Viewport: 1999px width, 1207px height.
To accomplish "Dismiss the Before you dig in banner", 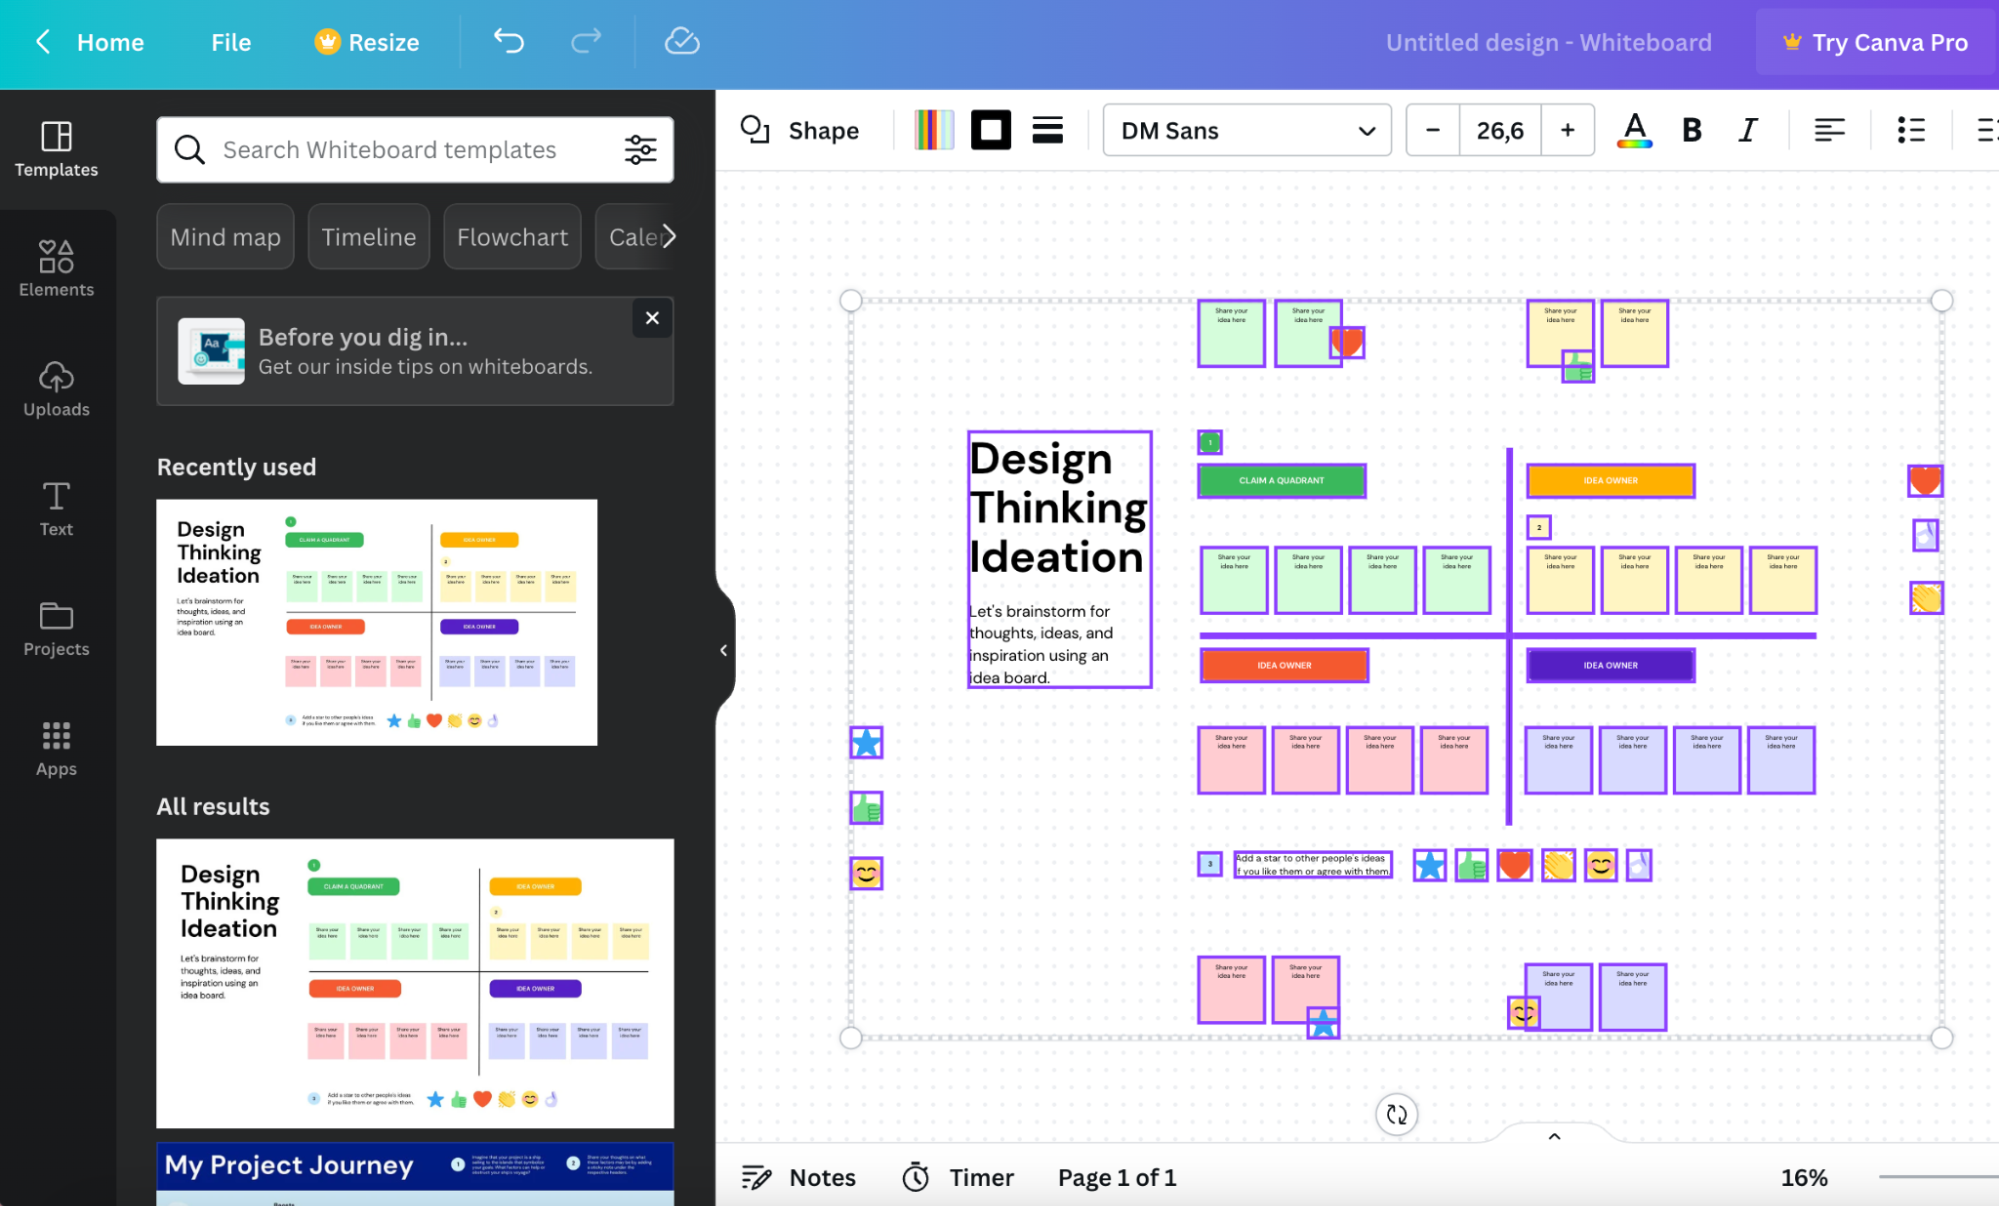I will 652,318.
